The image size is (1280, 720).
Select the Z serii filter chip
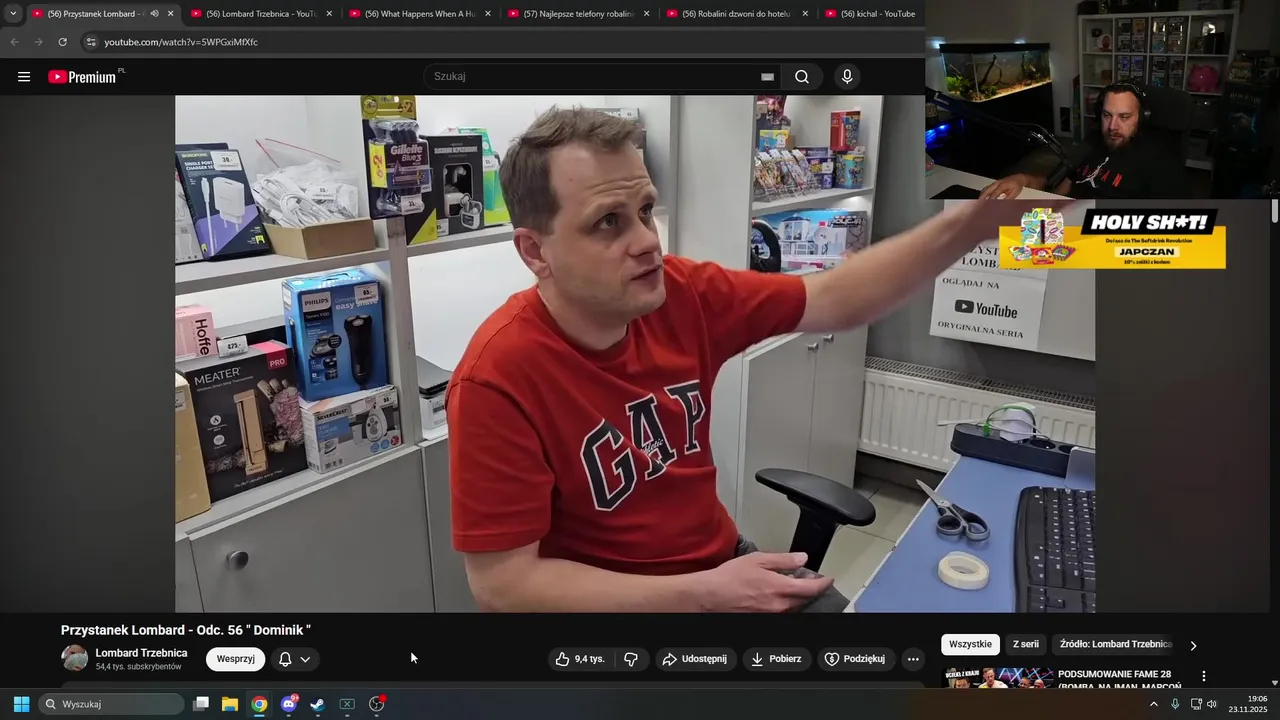click(x=1026, y=645)
